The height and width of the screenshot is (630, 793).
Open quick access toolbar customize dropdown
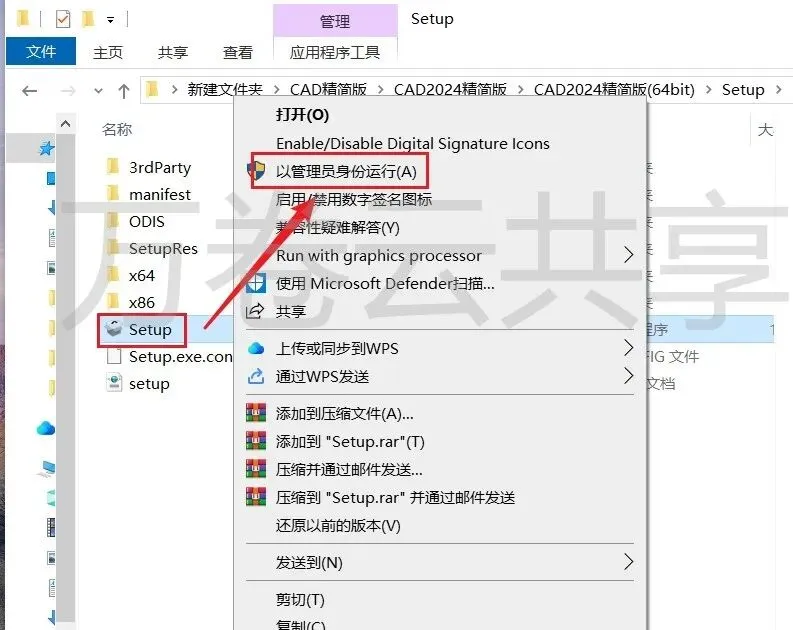click(x=110, y=20)
